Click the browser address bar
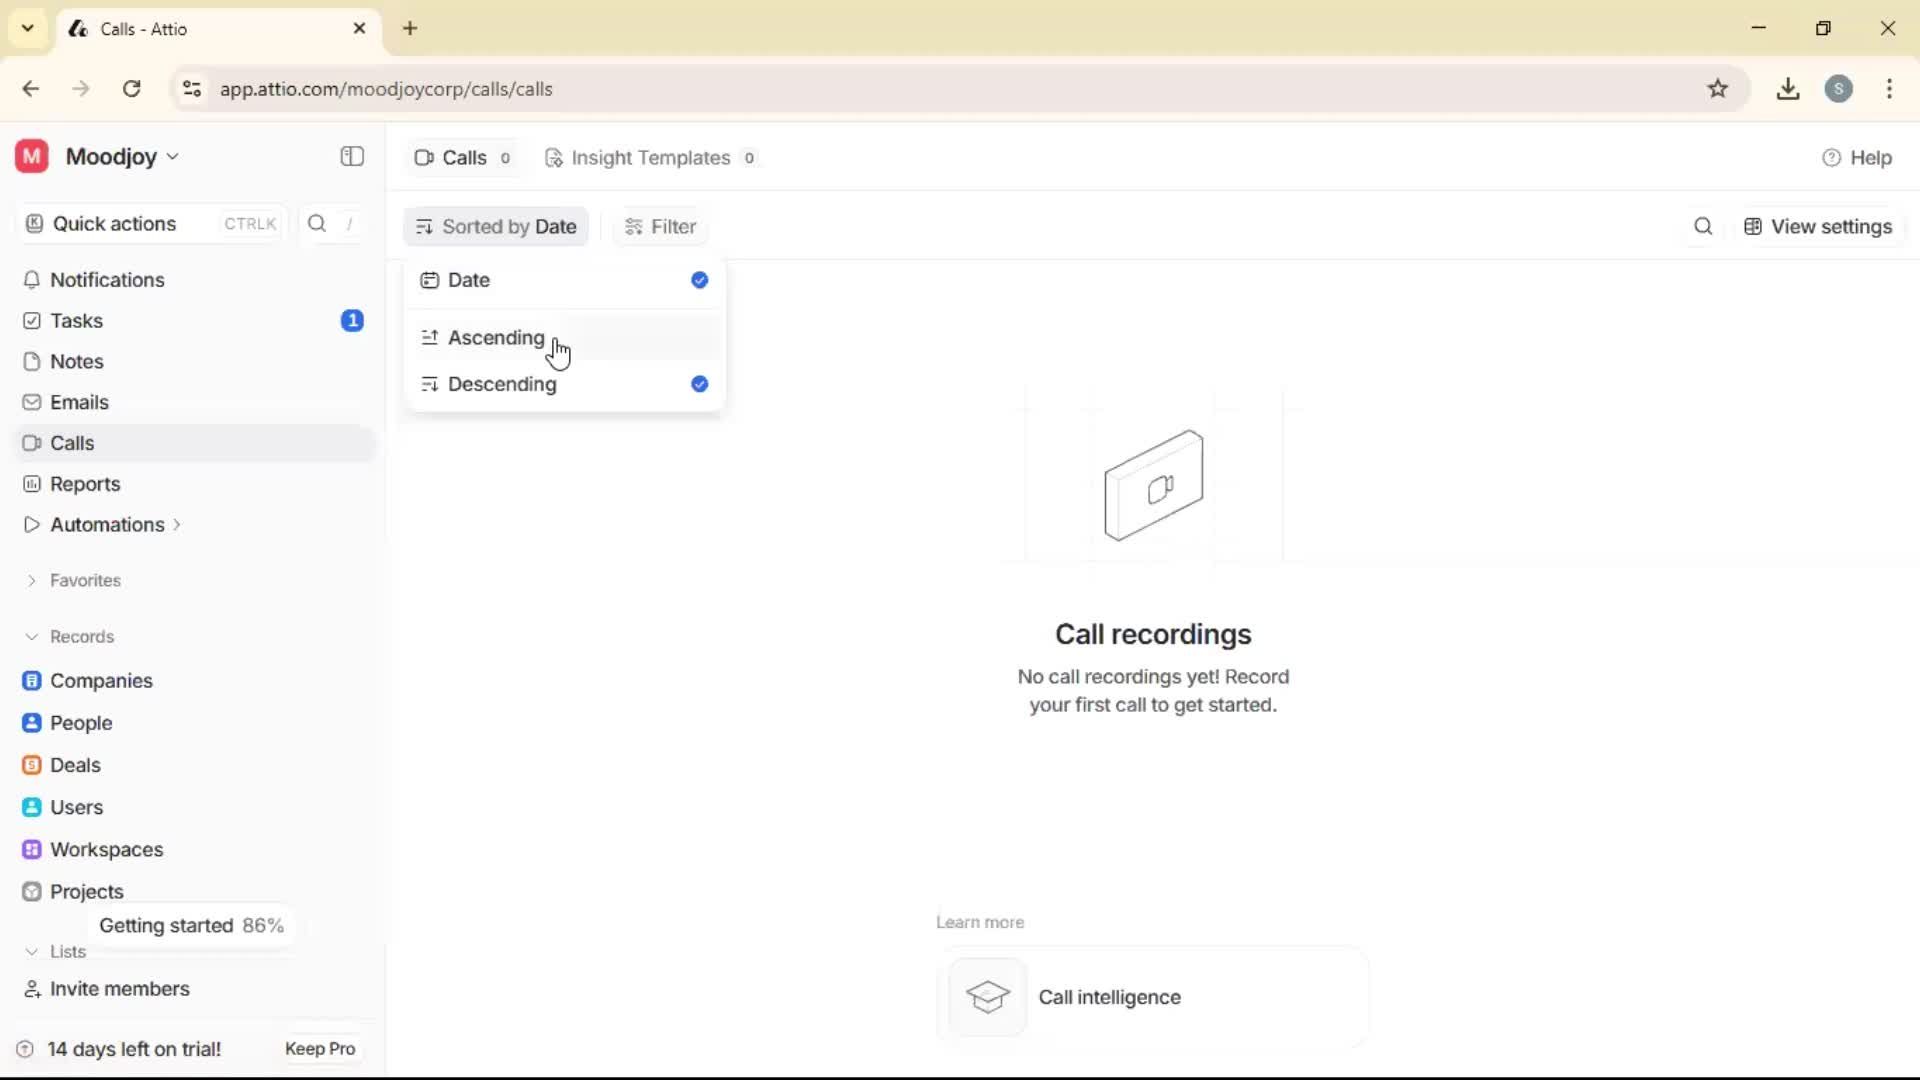1920x1080 pixels. (x=387, y=89)
